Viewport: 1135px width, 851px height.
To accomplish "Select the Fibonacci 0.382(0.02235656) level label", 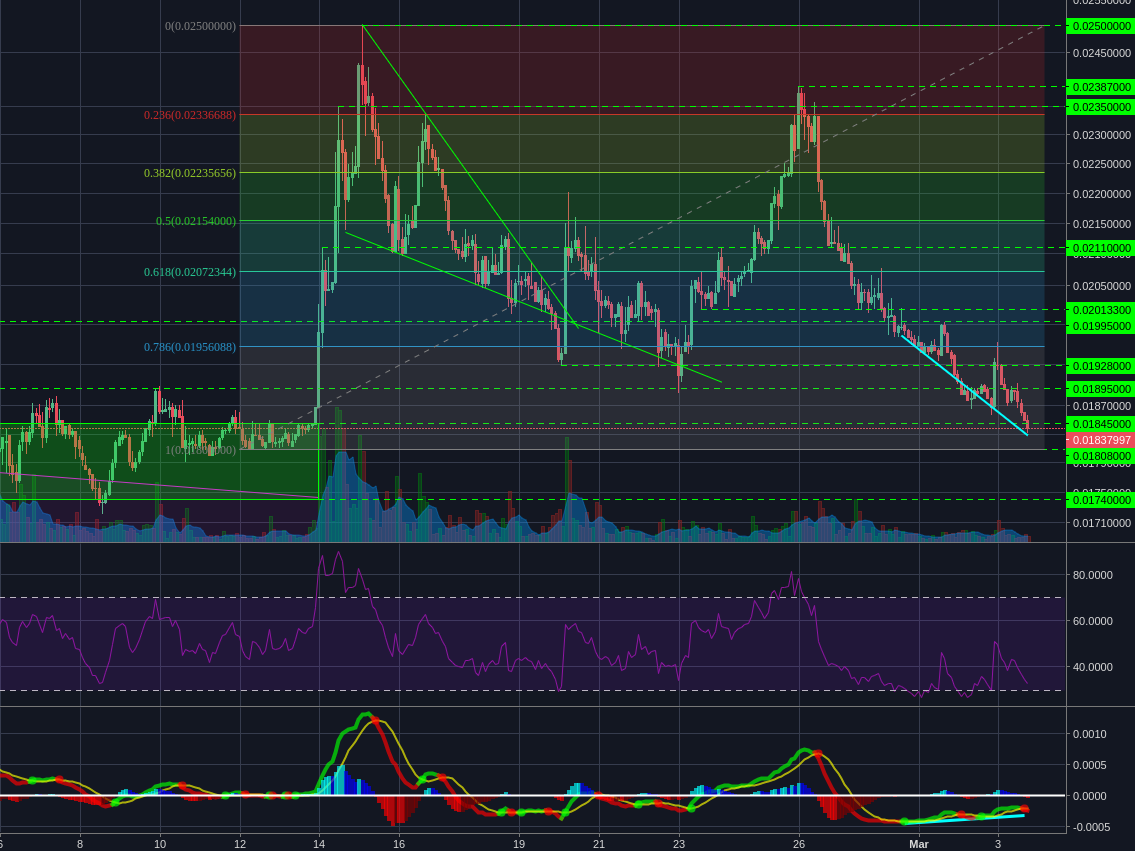I will coord(190,173).
